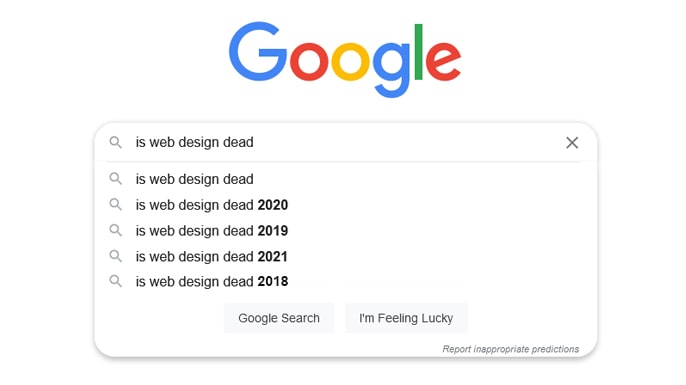
Task: Choose suggestion "is web design dead 2020"
Action: (346, 205)
